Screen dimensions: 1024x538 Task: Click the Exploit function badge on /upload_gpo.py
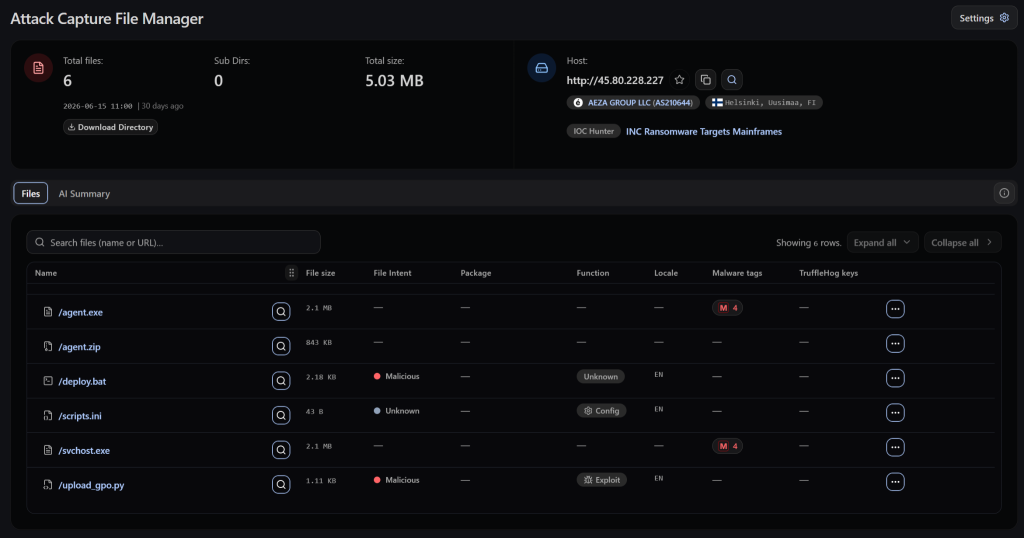(x=601, y=480)
